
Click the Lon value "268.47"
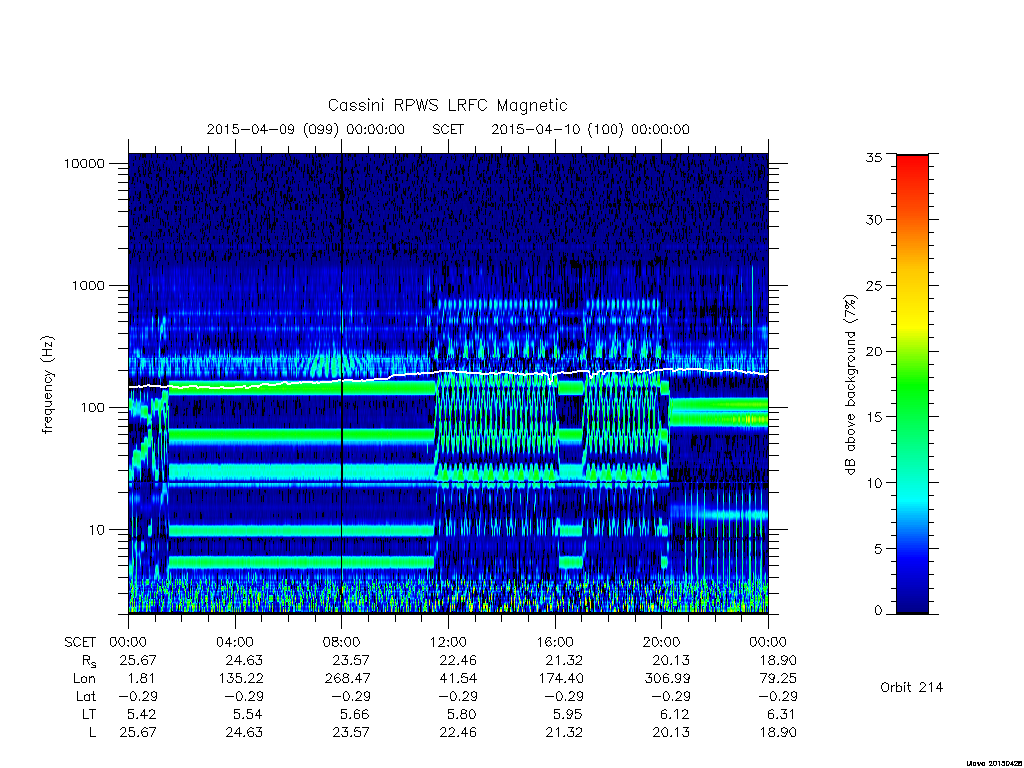347,679
